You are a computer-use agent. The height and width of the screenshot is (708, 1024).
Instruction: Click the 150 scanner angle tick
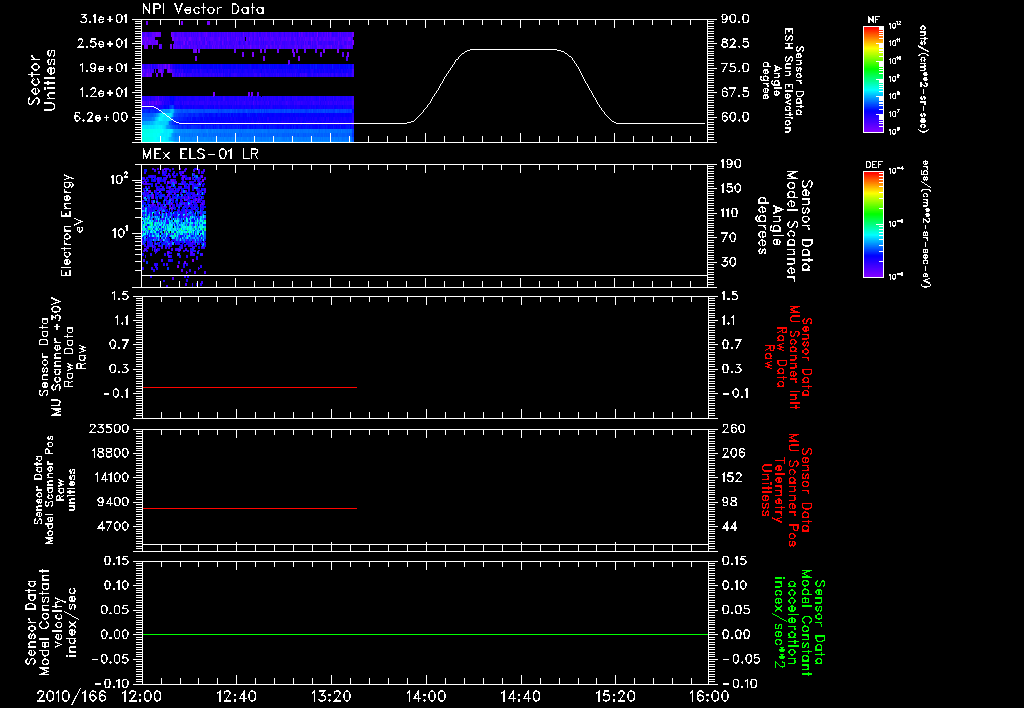tap(731, 188)
